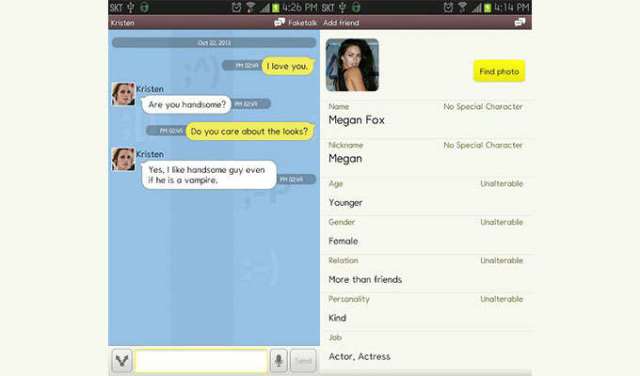Tap the 'Kristen' title in chat header
Screen dimensions: 640x376
122,23
